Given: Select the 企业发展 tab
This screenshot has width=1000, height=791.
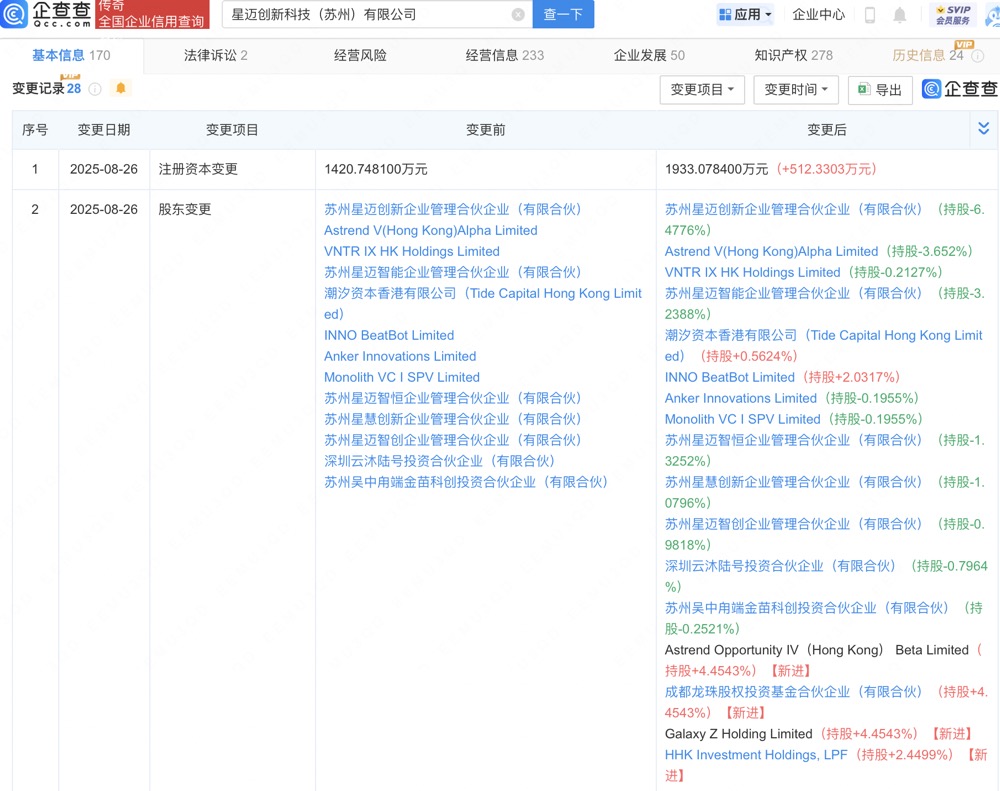Looking at the screenshot, I should 649,55.
